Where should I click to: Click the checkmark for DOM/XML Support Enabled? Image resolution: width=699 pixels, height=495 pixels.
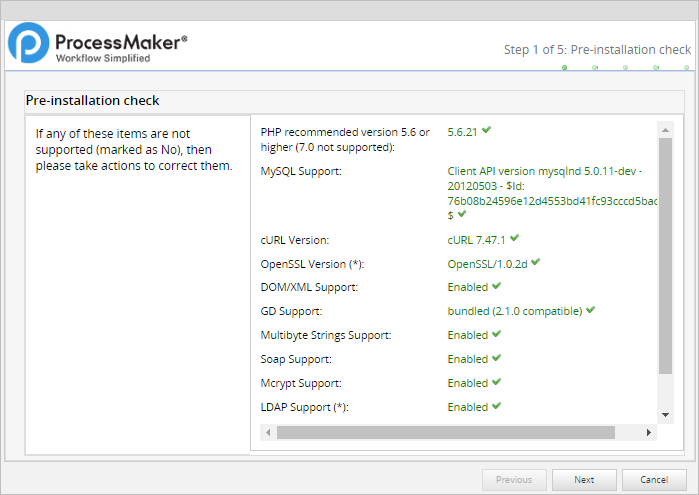tap(496, 286)
